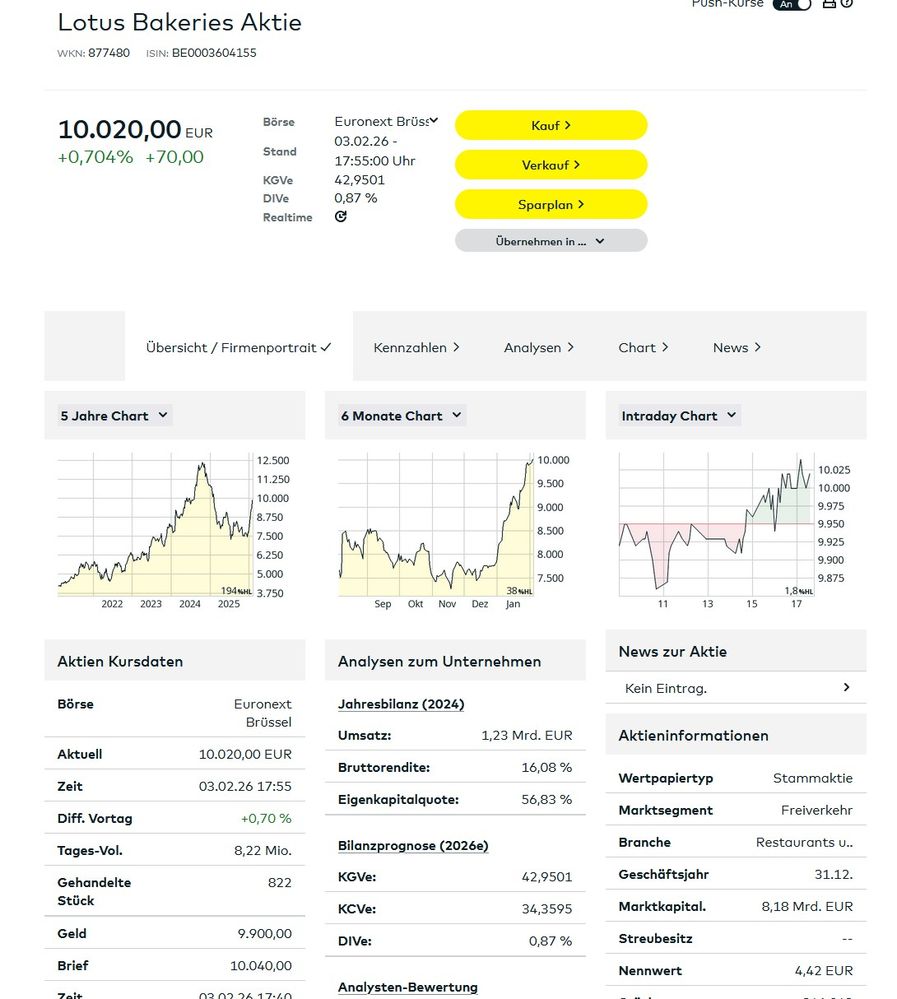Open the Jahresbilanz (2024) link
The width and height of the screenshot is (897, 999).
[401, 704]
